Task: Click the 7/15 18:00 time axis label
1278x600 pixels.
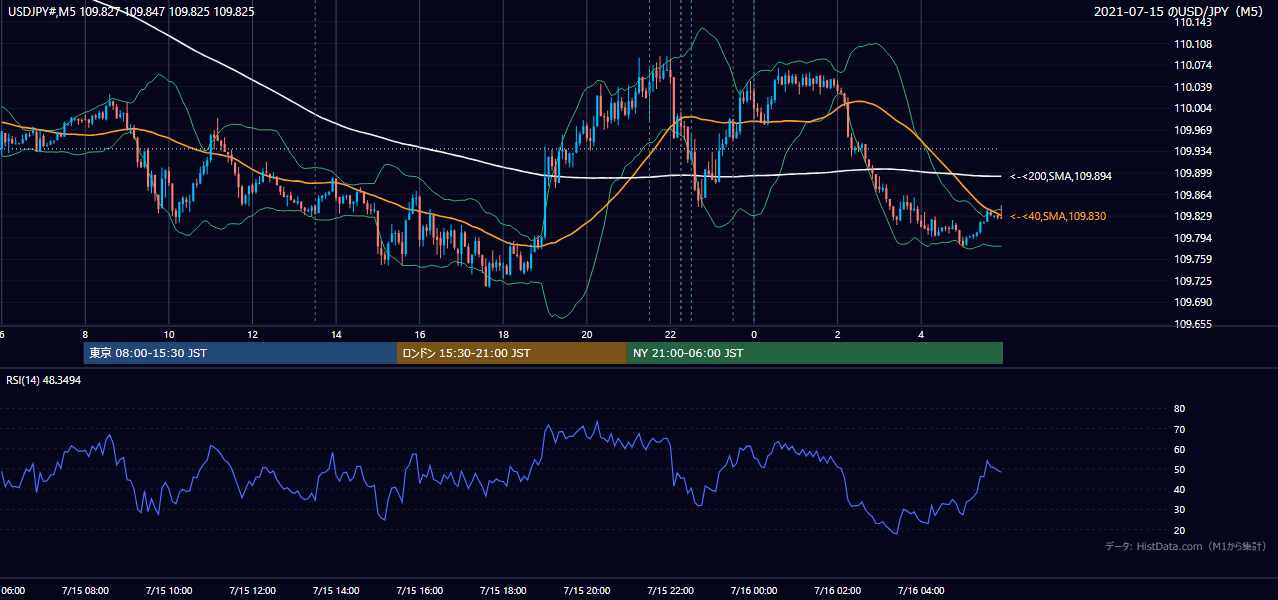Action: (x=503, y=590)
